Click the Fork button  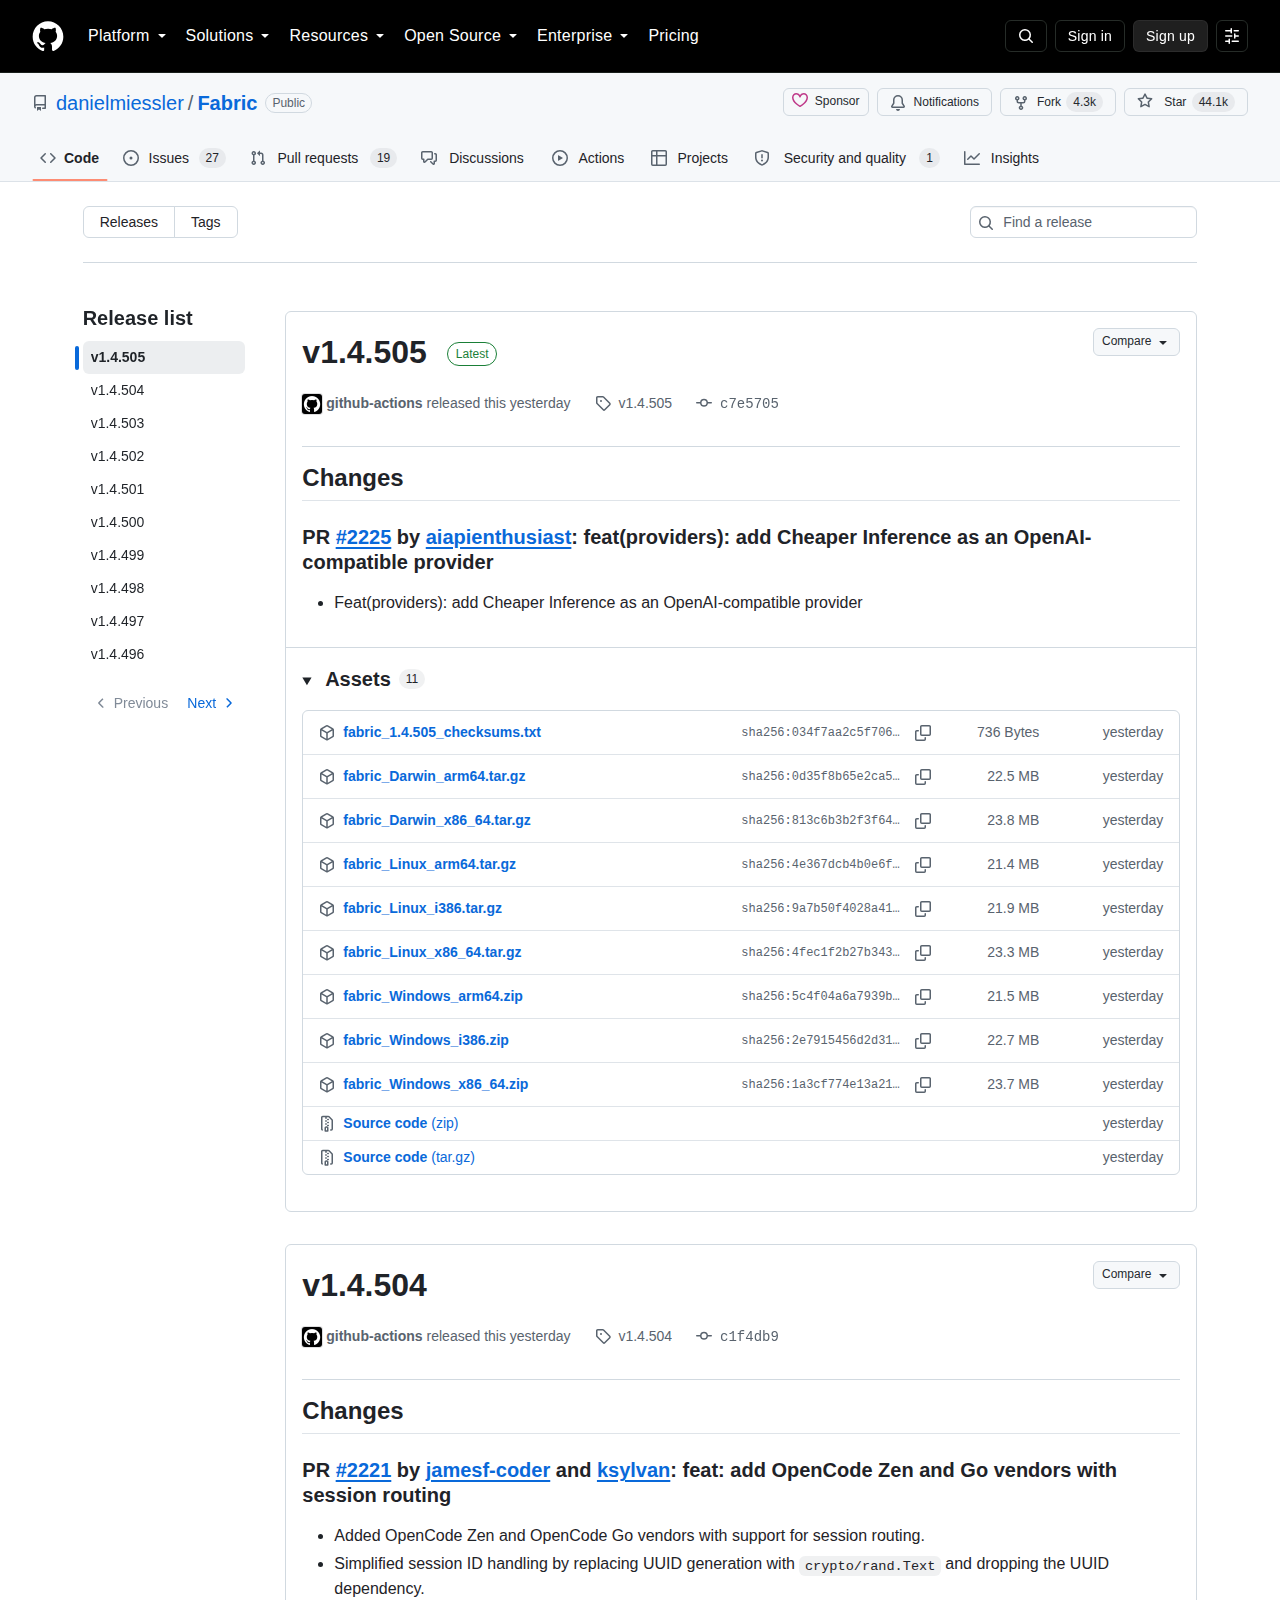(1058, 102)
